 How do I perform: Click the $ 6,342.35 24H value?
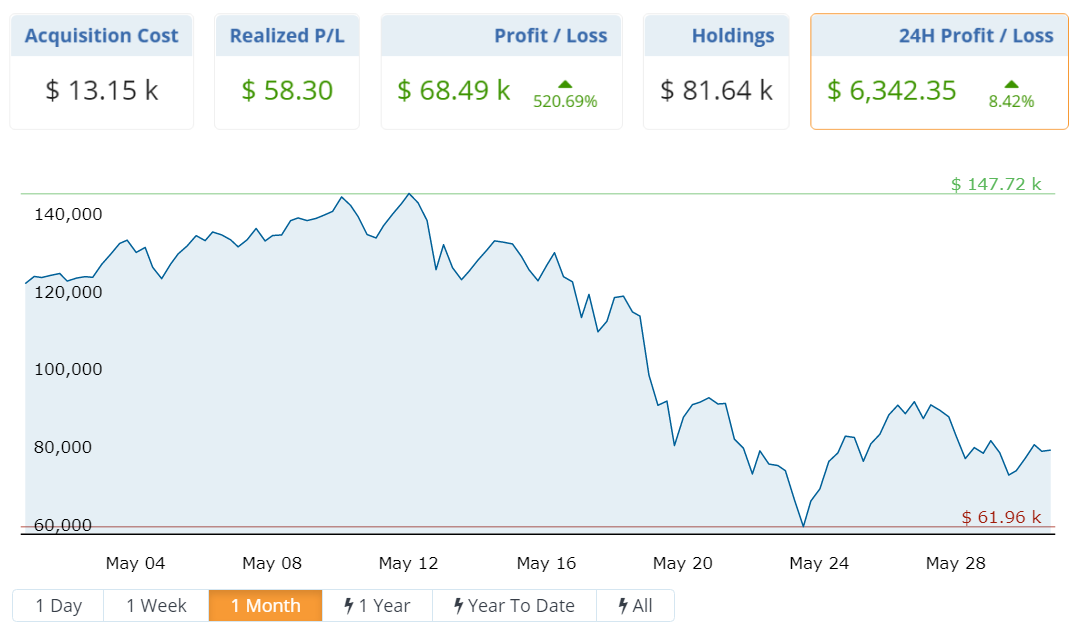pos(892,91)
